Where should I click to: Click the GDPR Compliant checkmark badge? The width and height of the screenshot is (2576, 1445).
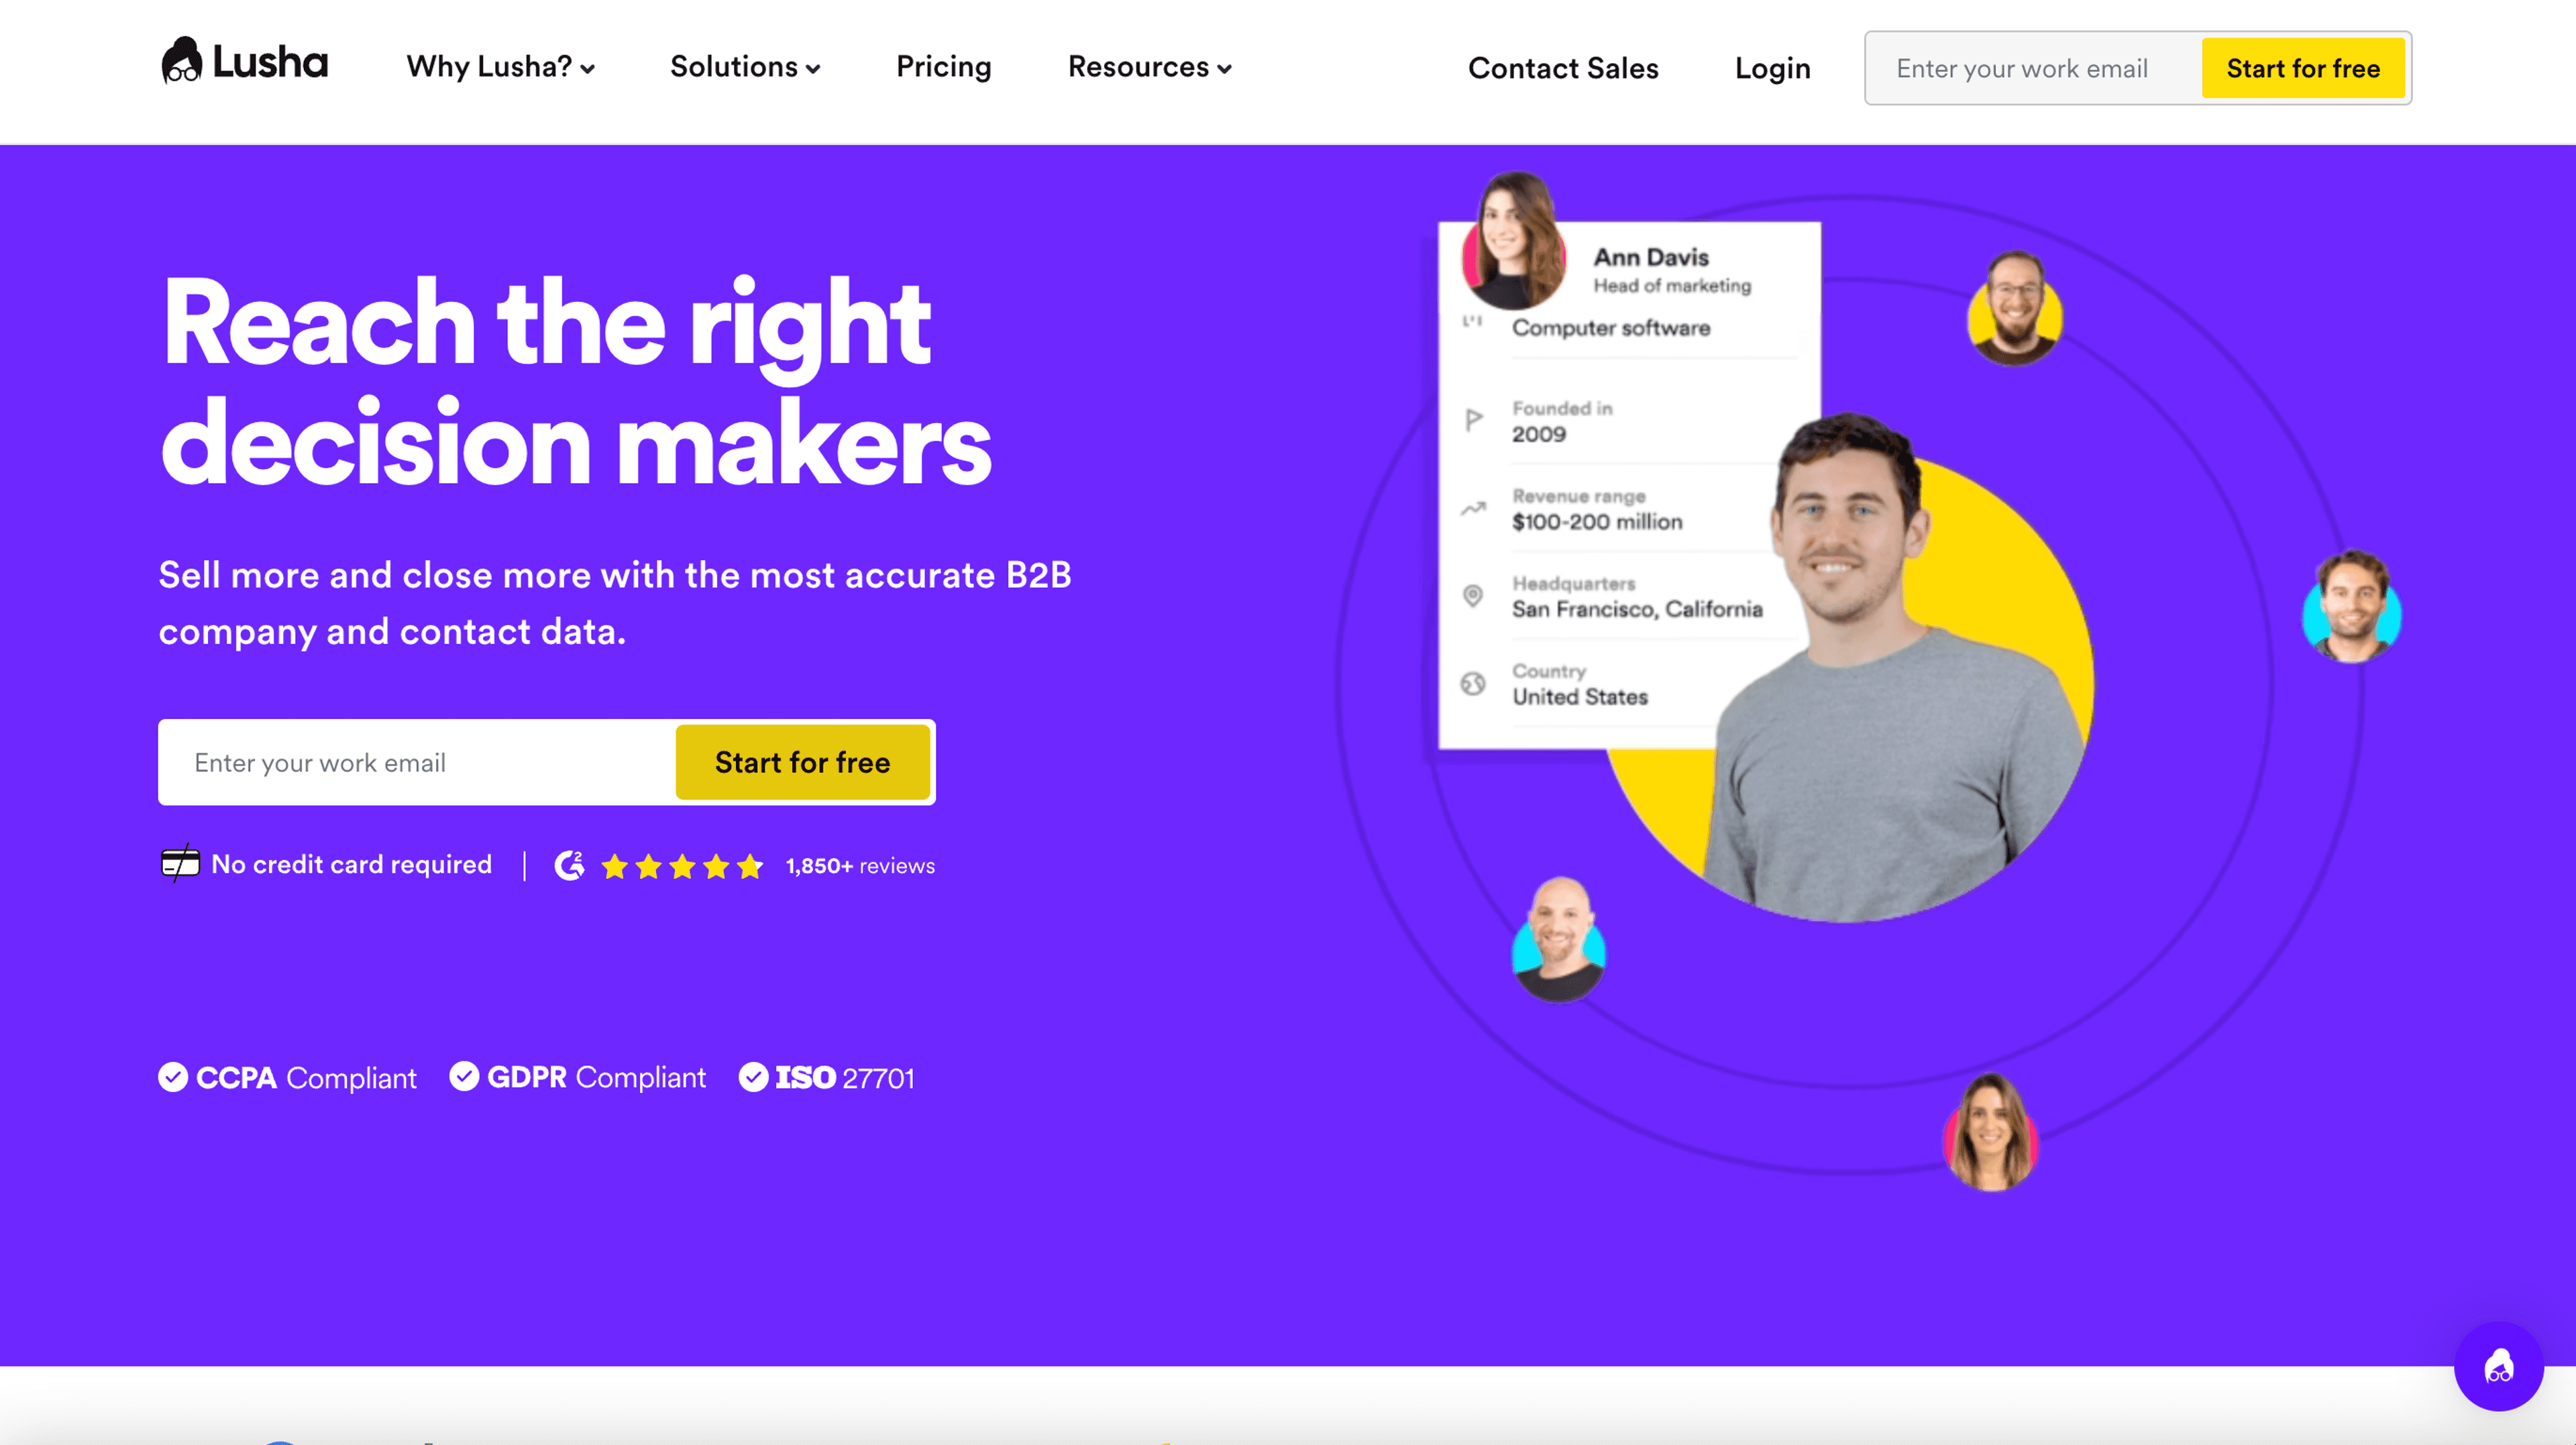[x=464, y=1076]
